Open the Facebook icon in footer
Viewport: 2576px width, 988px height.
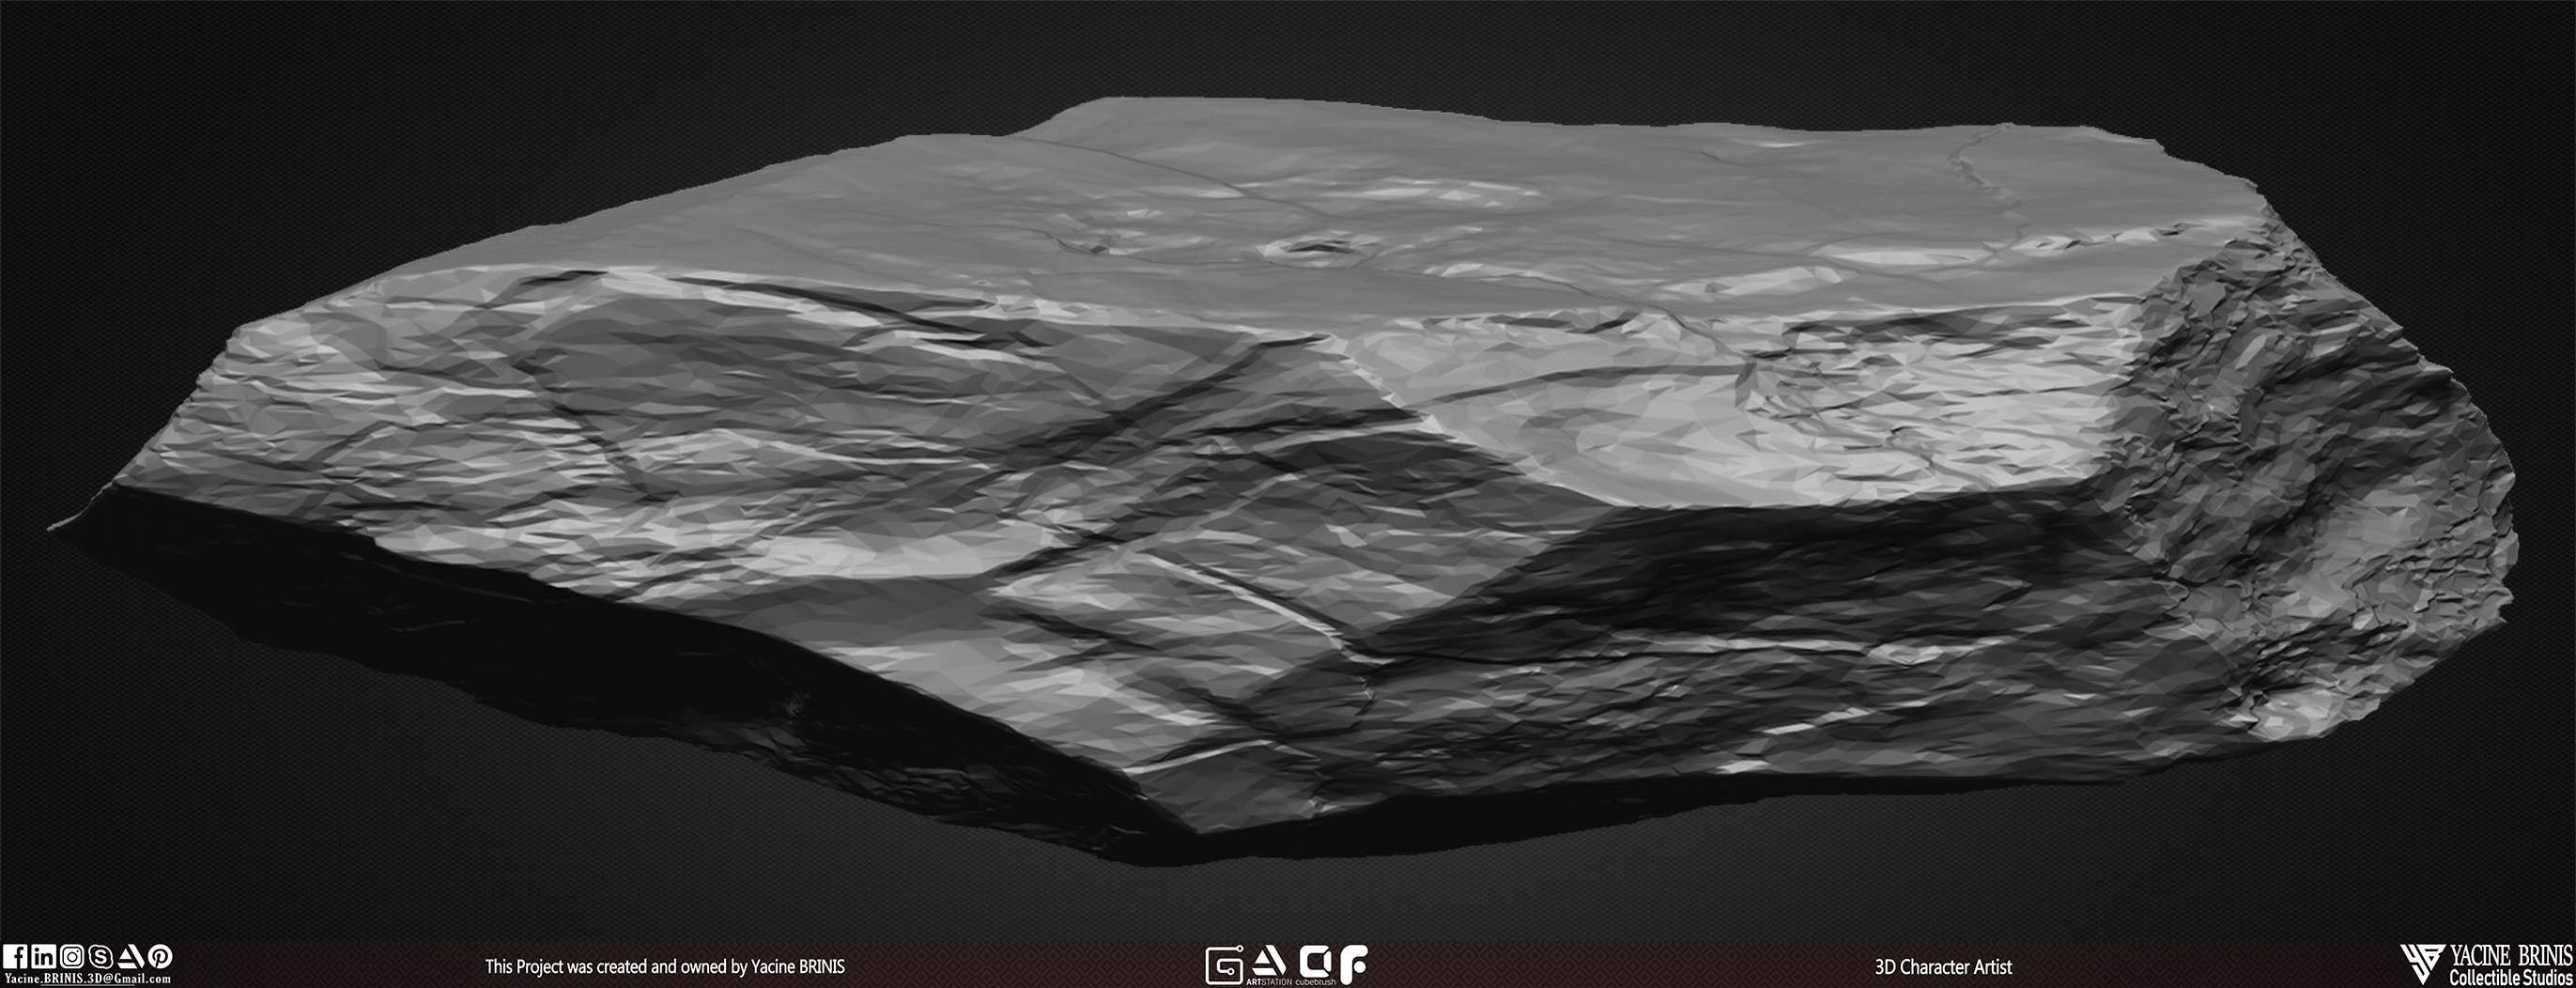(x=15, y=957)
